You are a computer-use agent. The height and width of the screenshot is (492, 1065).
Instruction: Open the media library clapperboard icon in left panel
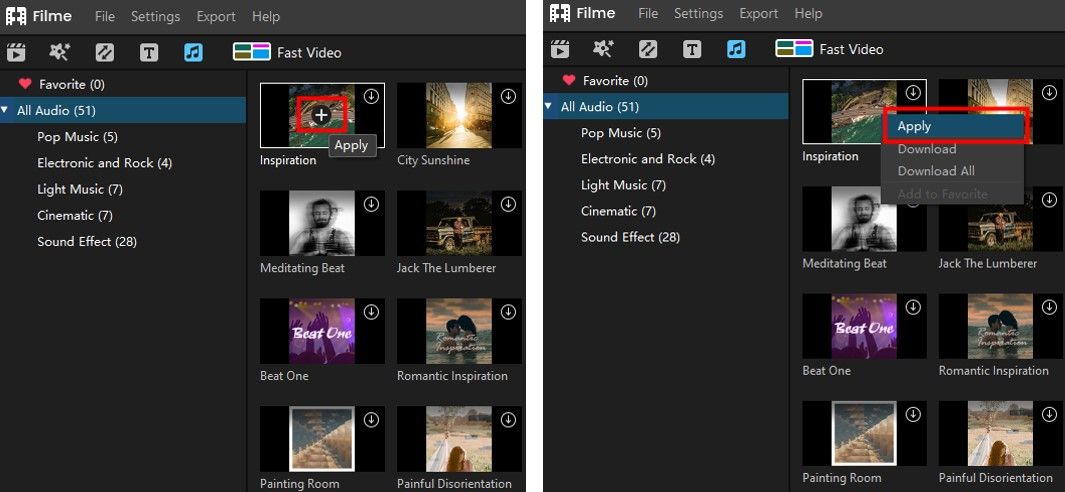pyautogui.click(x=16, y=52)
